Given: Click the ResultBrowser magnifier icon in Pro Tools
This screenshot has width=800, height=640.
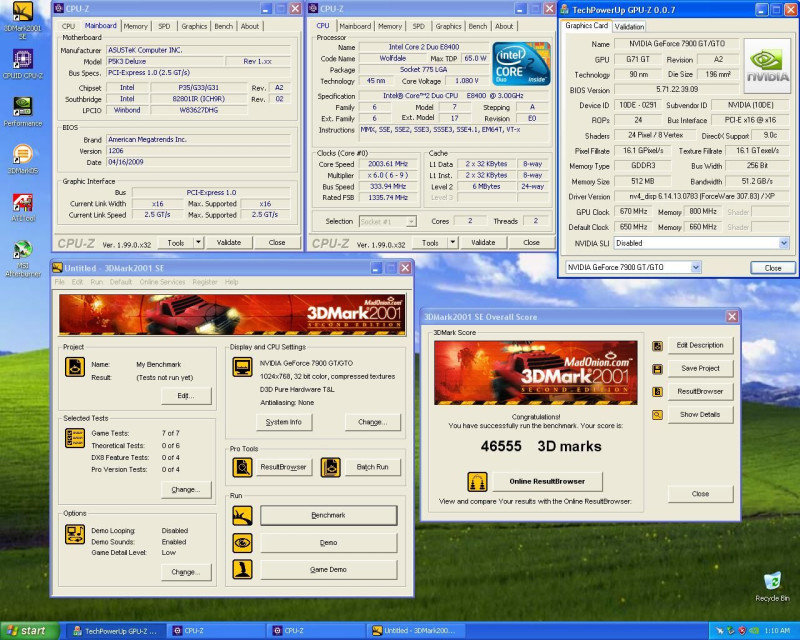Looking at the screenshot, I should pos(242,467).
